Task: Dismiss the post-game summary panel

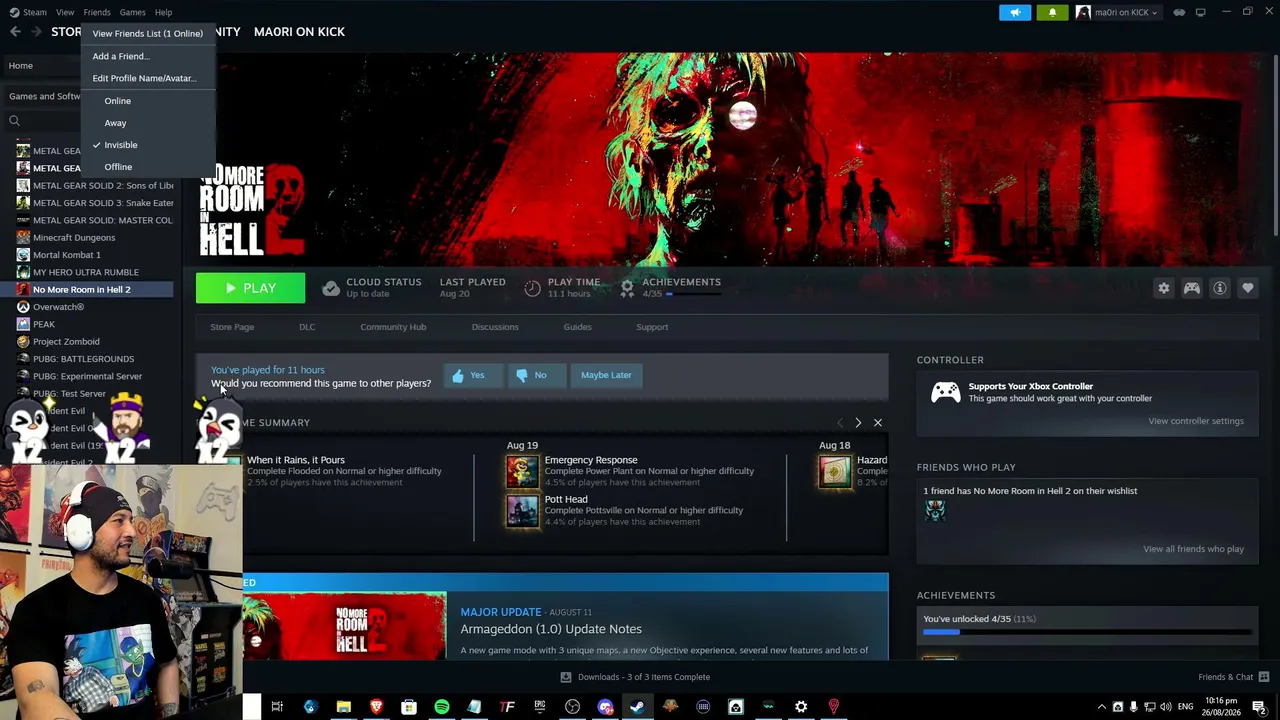Action: [878, 423]
